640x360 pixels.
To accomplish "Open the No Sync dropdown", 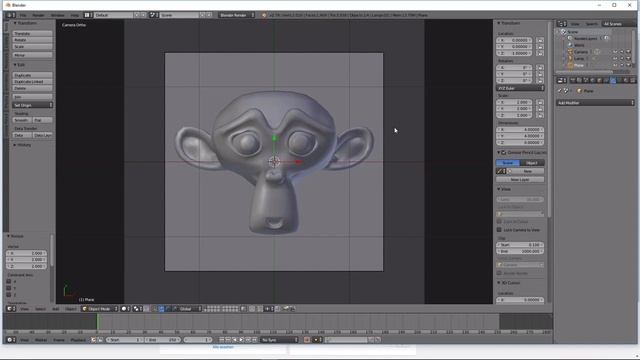I will coord(280,340).
